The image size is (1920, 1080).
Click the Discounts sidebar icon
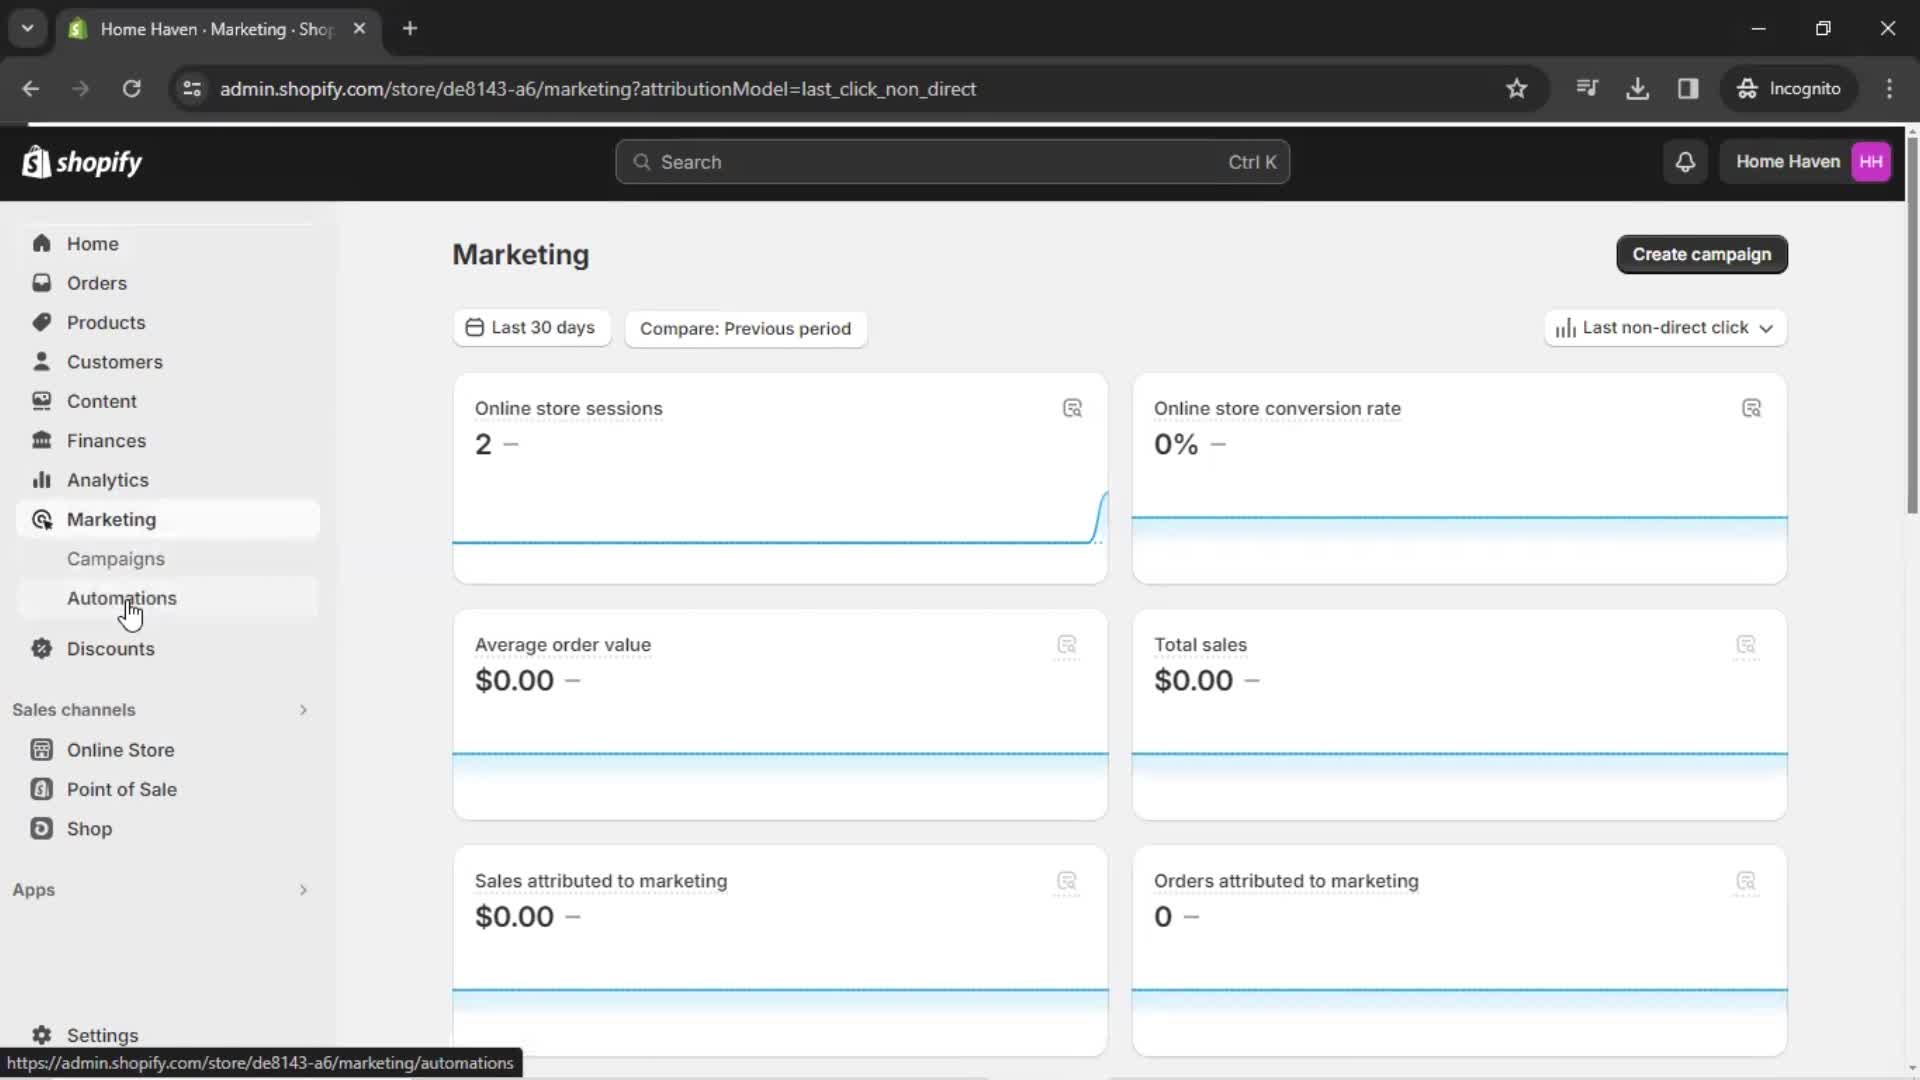click(41, 649)
